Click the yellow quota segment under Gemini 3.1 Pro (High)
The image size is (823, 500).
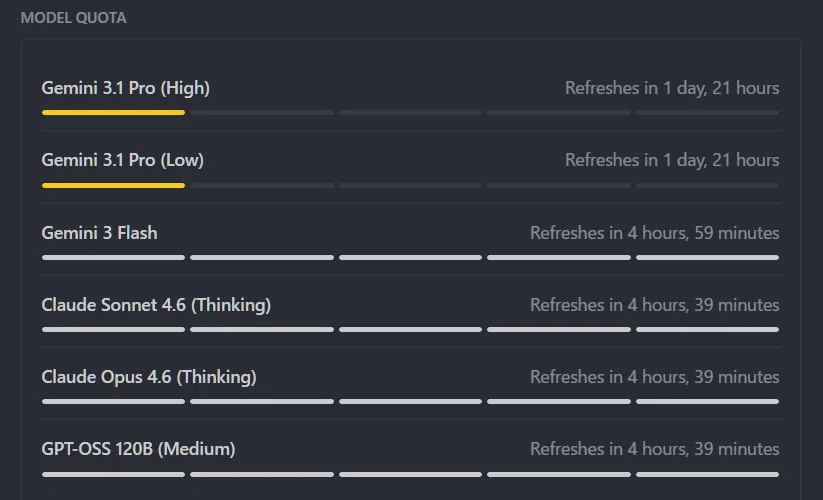113,112
